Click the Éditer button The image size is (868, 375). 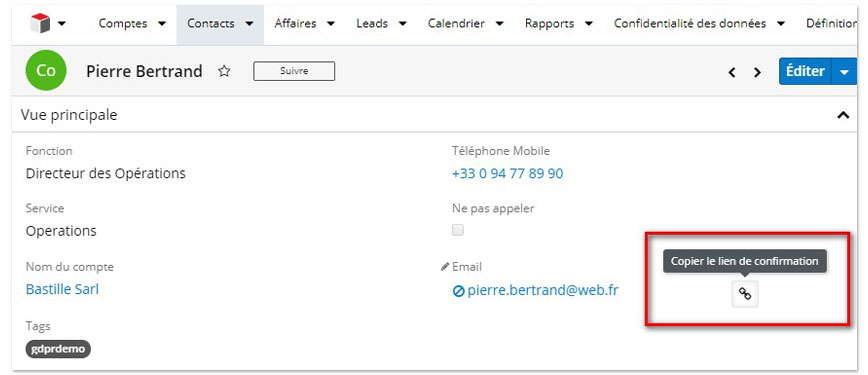pos(805,71)
